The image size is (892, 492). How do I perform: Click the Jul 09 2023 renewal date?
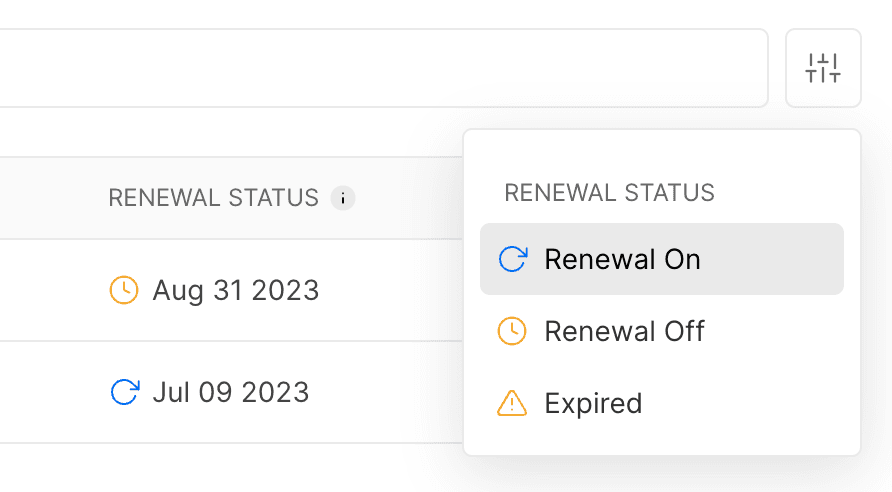tap(231, 392)
